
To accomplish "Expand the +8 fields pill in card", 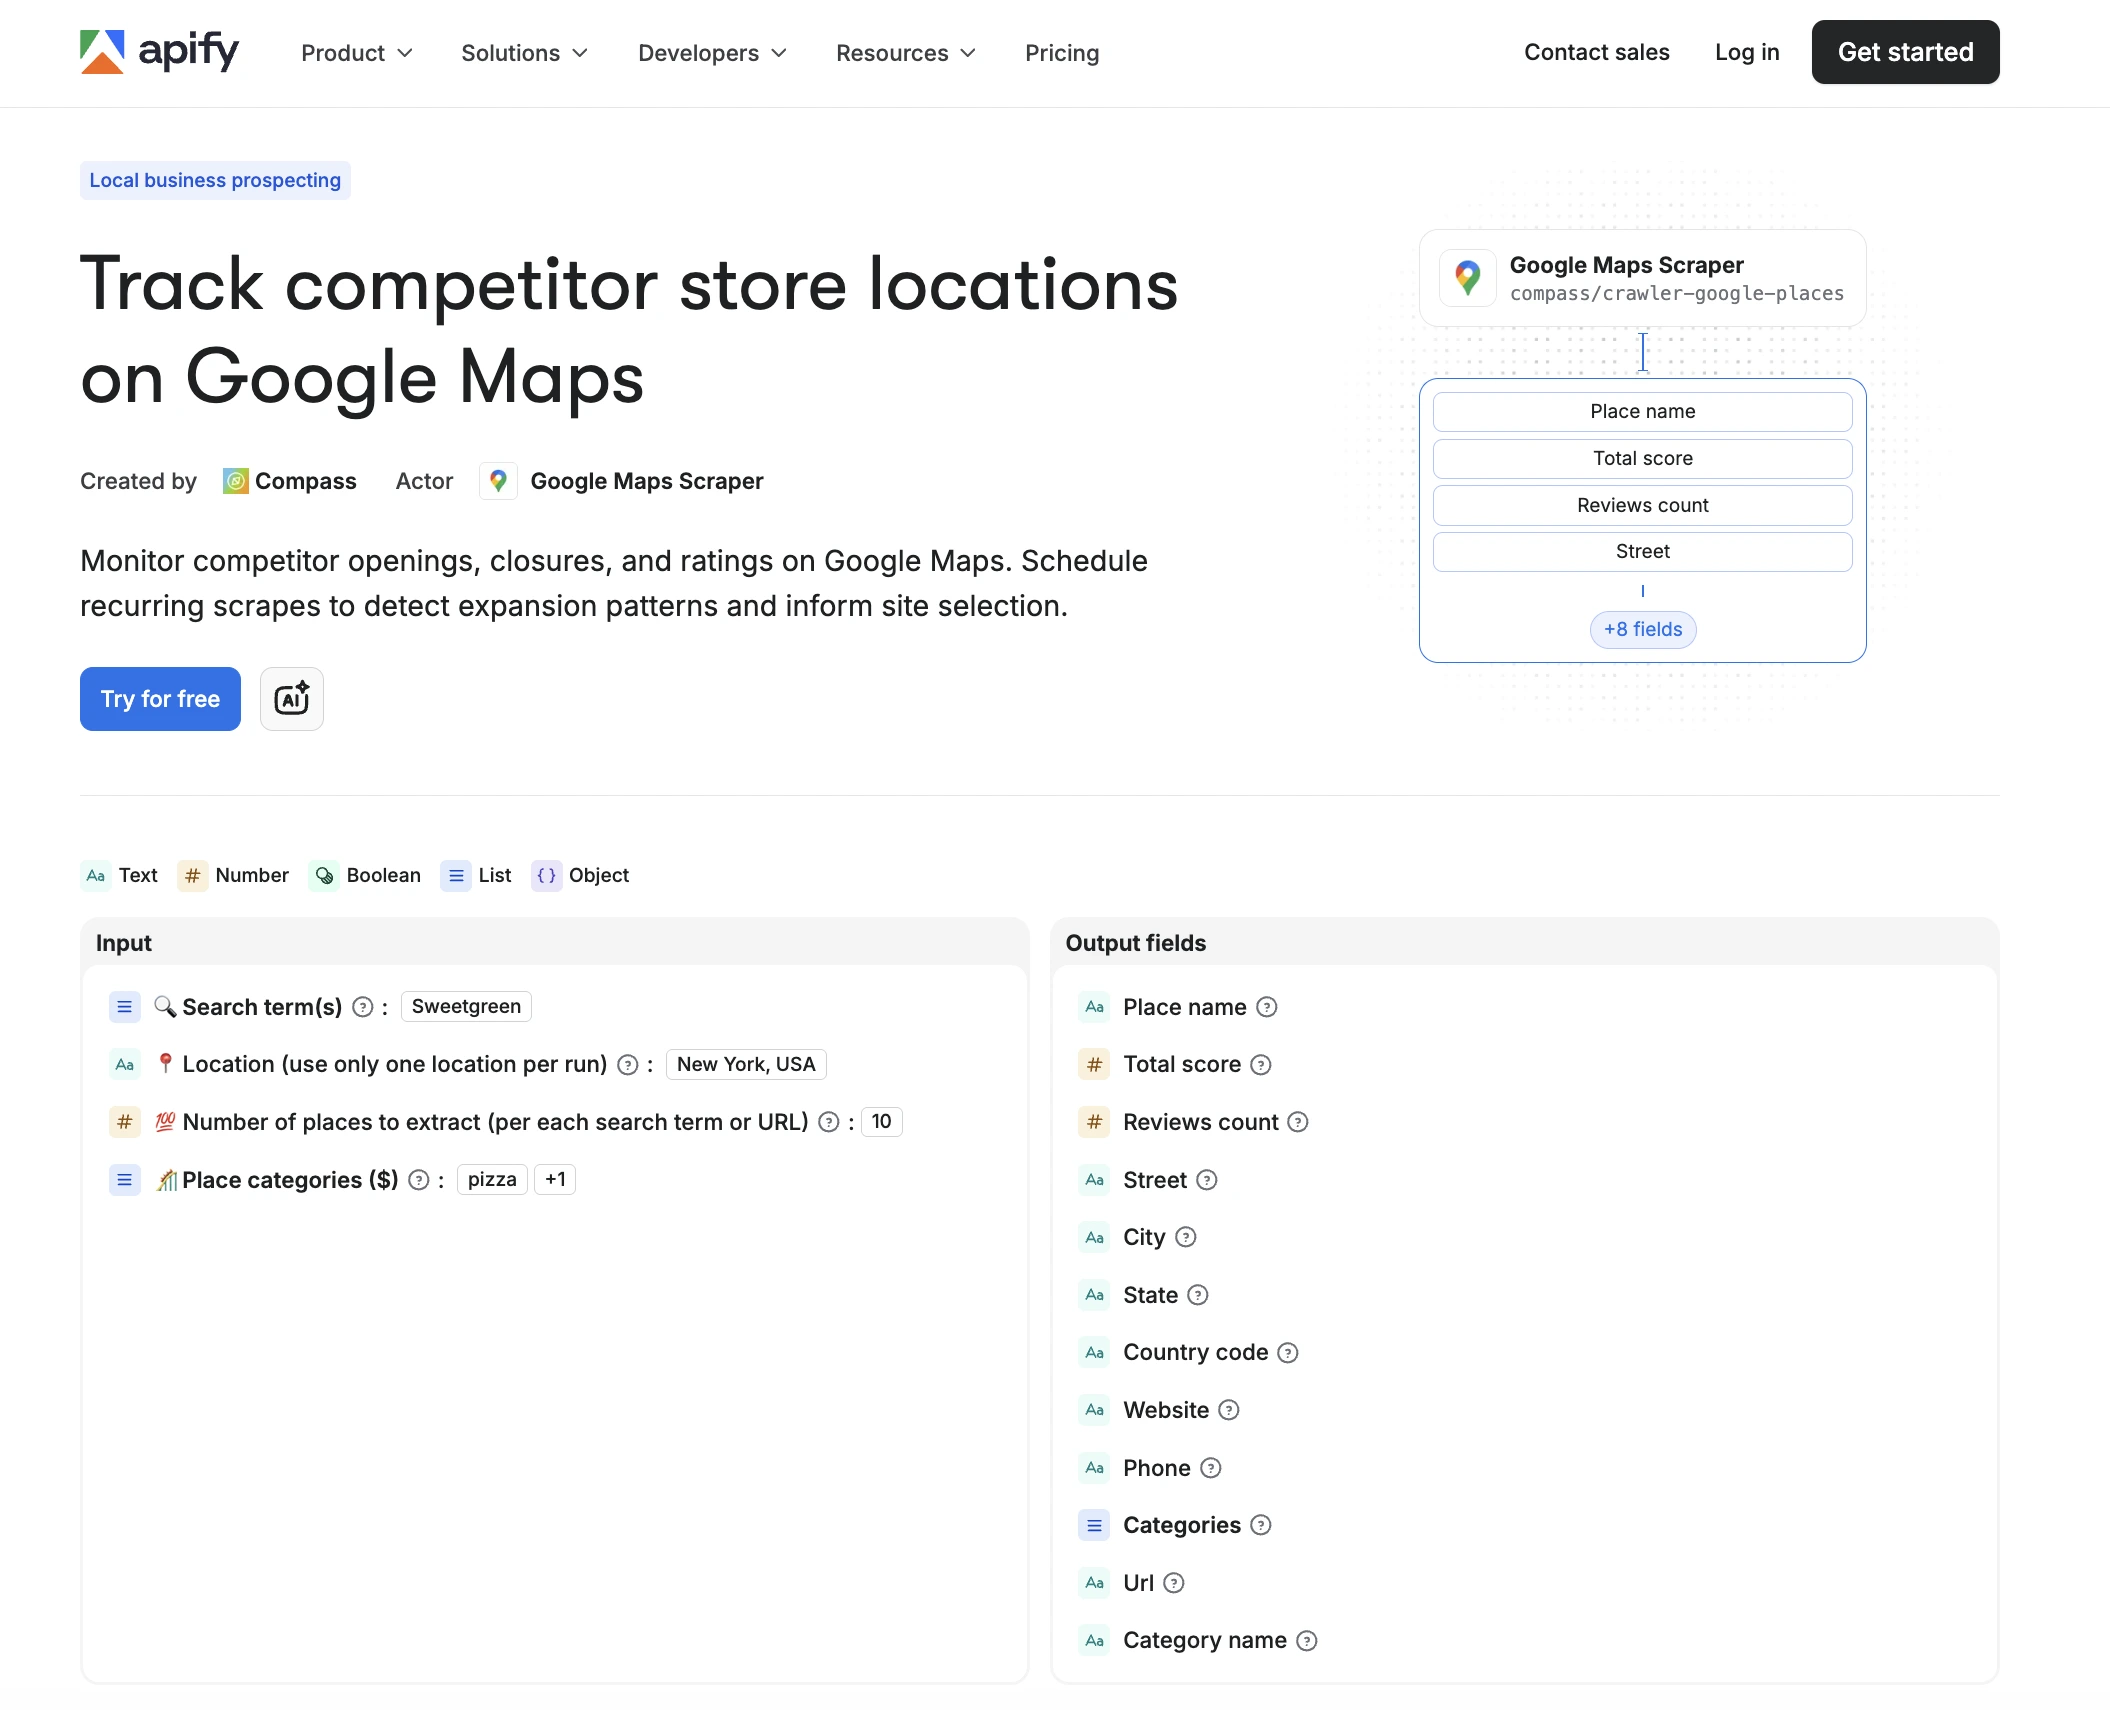I will click(1643, 630).
